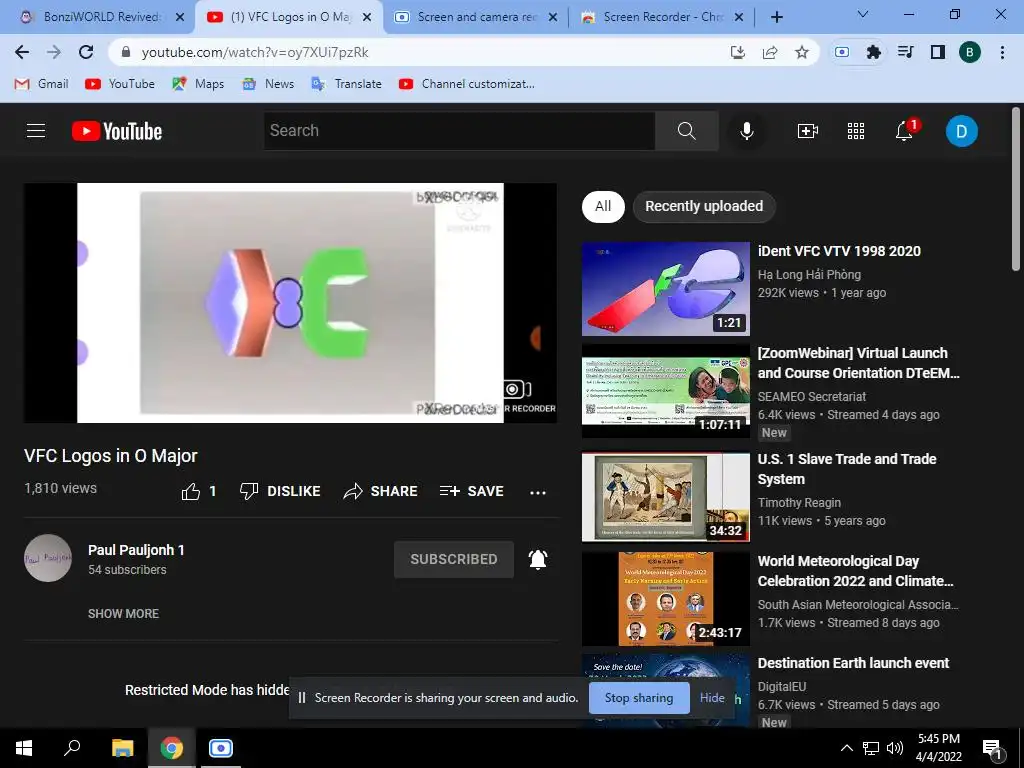Screen dimensions: 1024x768
Task: Open Windows taskbar search
Action: pos(72,748)
